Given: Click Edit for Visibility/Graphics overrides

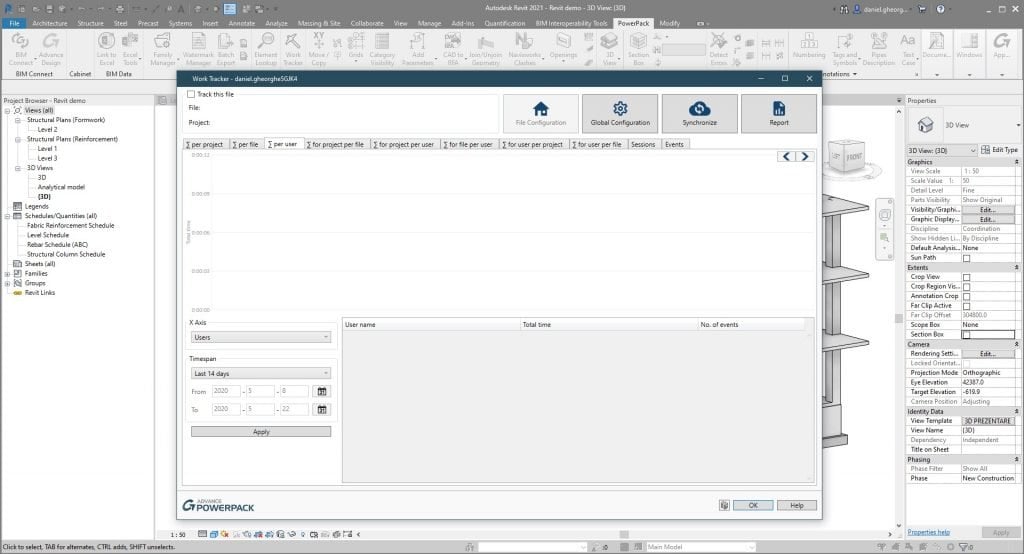Looking at the screenshot, I should pyautogui.click(x=987, y=210).
